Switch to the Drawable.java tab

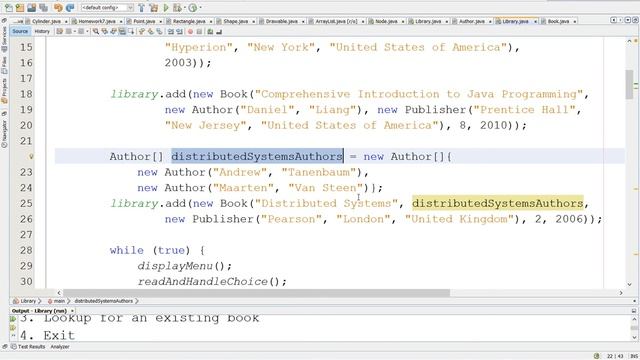pyautogui.click(x=281, y=21)
